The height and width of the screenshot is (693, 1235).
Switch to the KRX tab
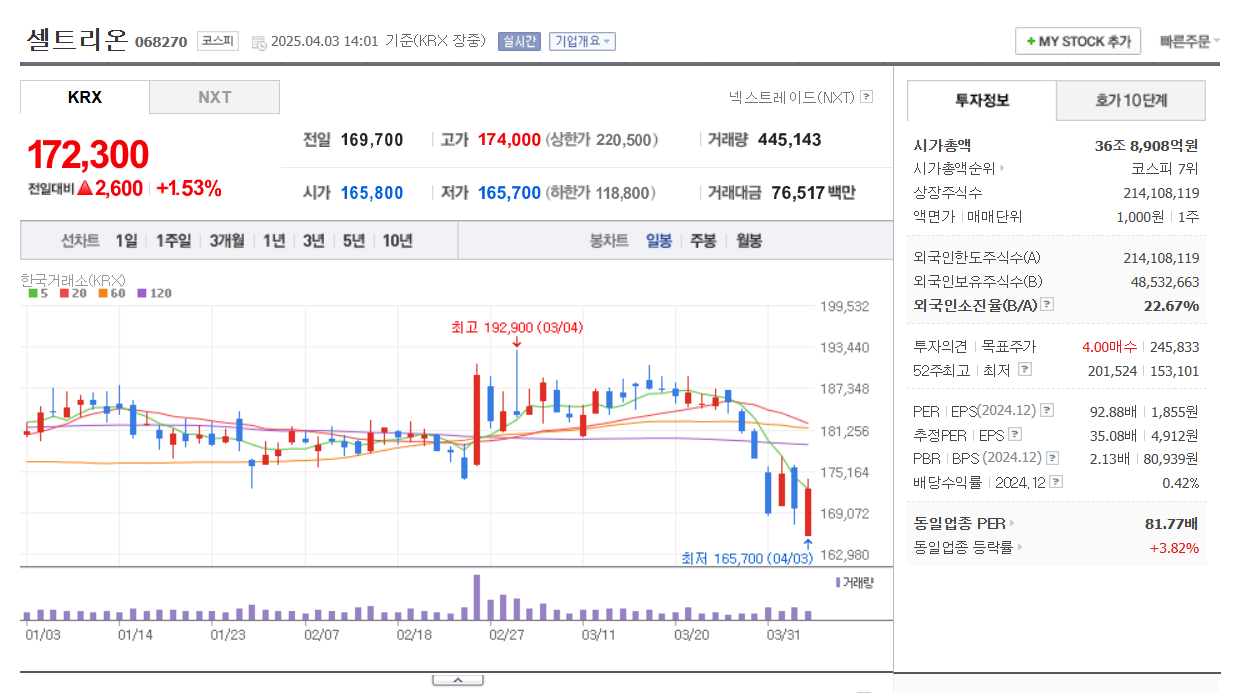click(x=85, y=97)
